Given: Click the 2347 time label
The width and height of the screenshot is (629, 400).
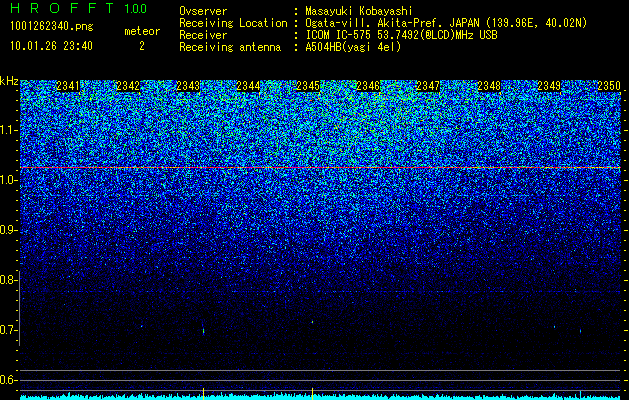Looking at the screenshot, I should click(x=428, y=86).
